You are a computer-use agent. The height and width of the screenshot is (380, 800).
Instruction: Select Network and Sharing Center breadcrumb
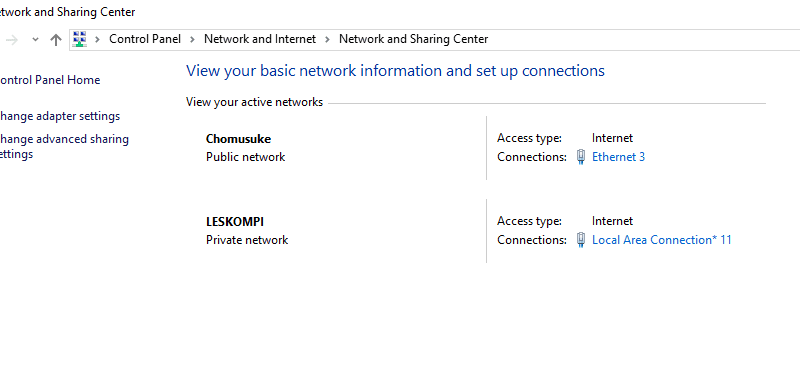pos(413,39)
